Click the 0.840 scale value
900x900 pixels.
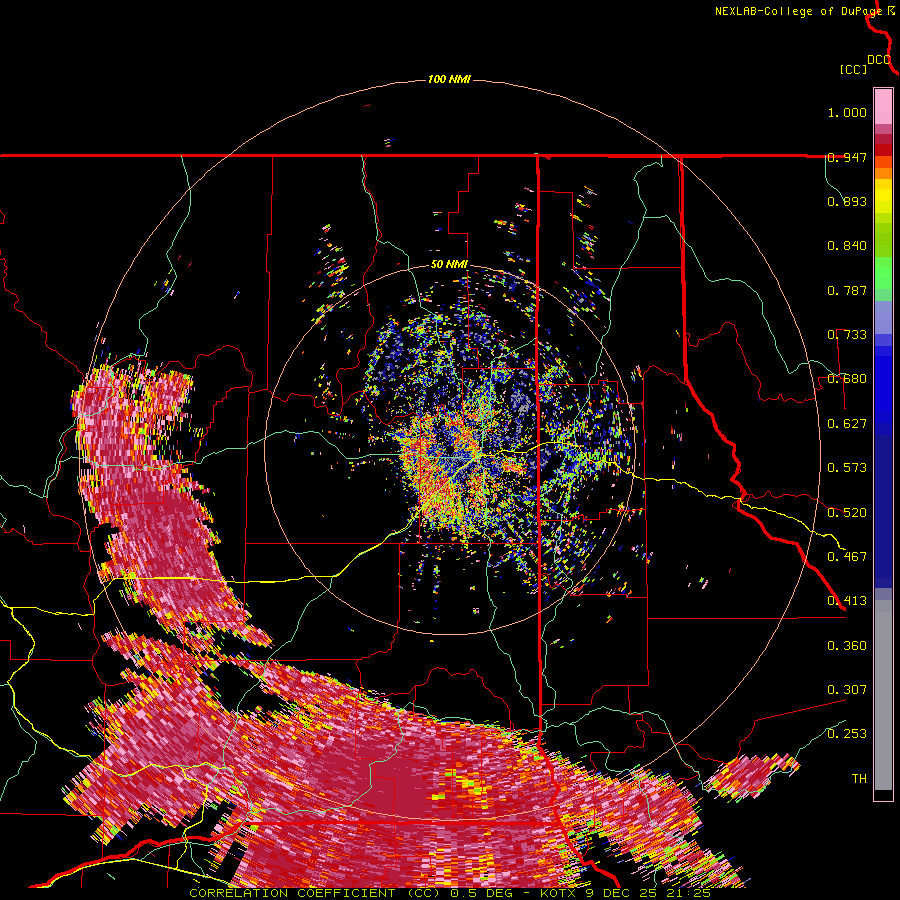click(847, 246)
